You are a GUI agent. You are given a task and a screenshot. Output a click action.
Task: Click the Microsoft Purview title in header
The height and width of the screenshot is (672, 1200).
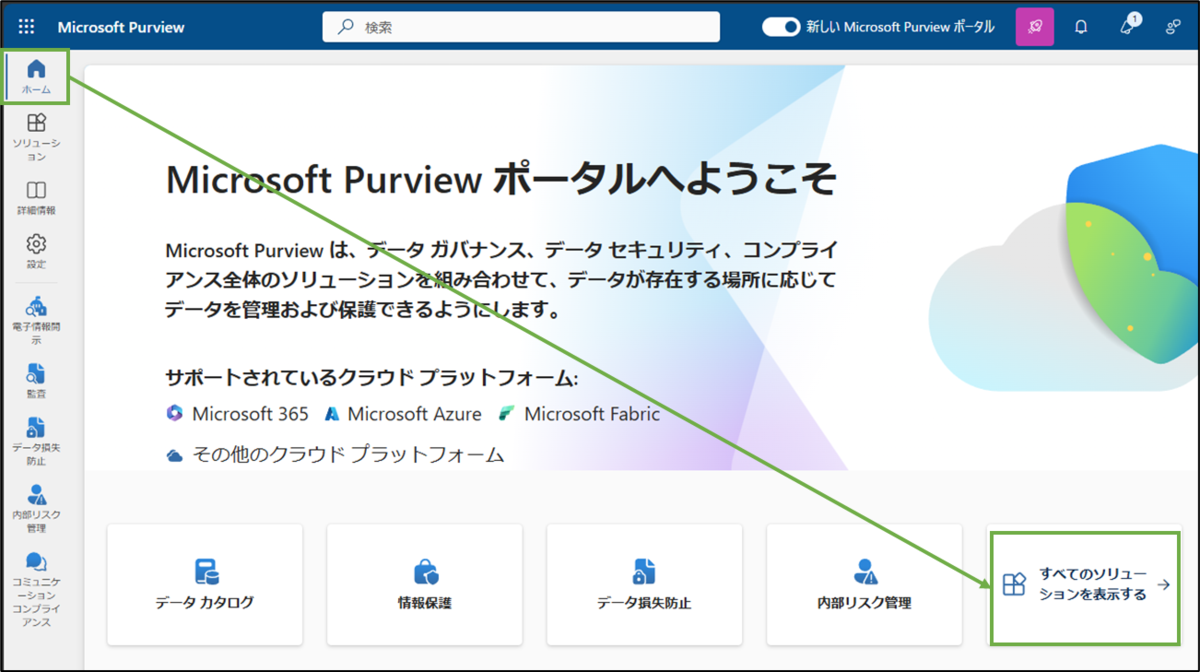121,27
